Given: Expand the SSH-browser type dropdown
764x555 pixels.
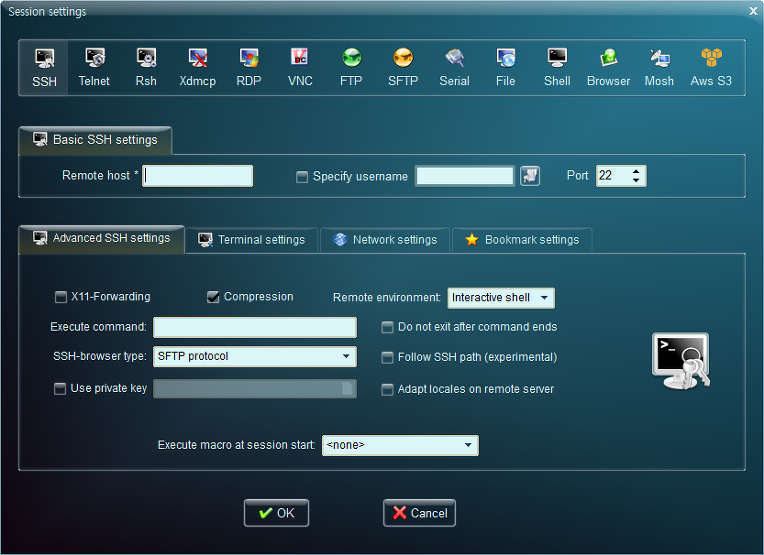Looking at the screenshot, I should pos(255,356).
